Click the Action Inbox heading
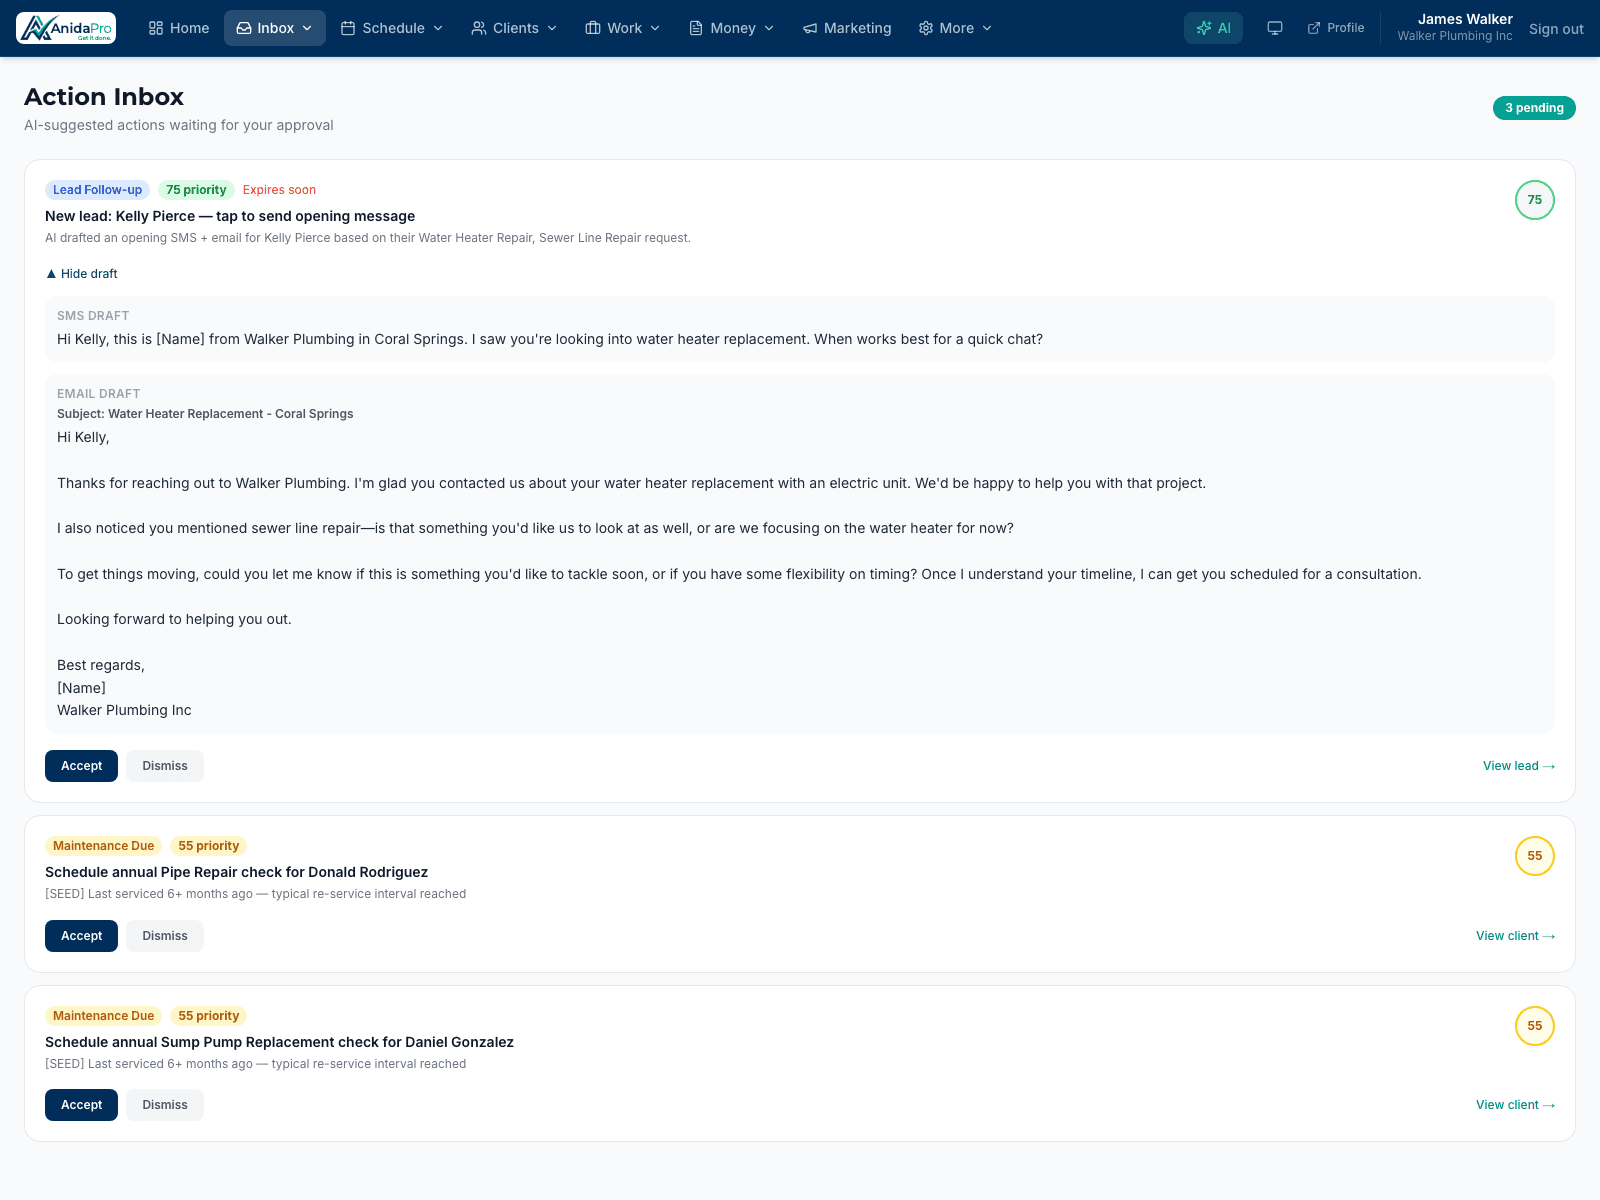 point(104,97)
